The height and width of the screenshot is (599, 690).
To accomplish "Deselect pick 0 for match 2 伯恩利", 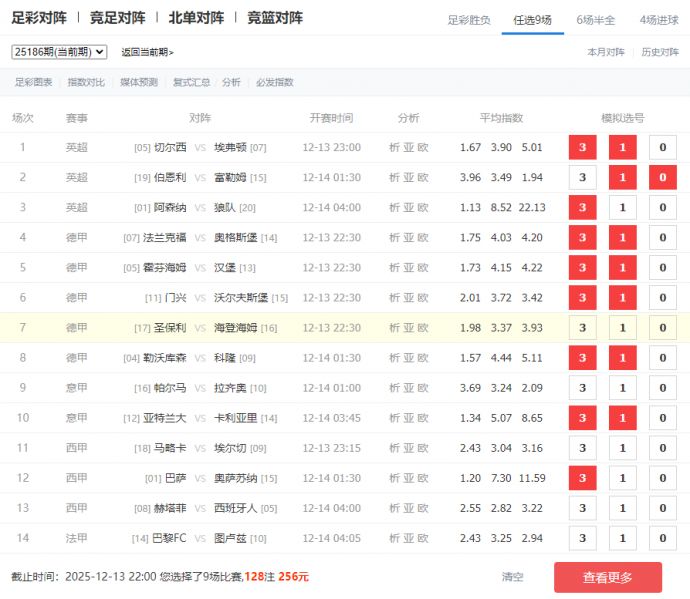I will point(662,178).
